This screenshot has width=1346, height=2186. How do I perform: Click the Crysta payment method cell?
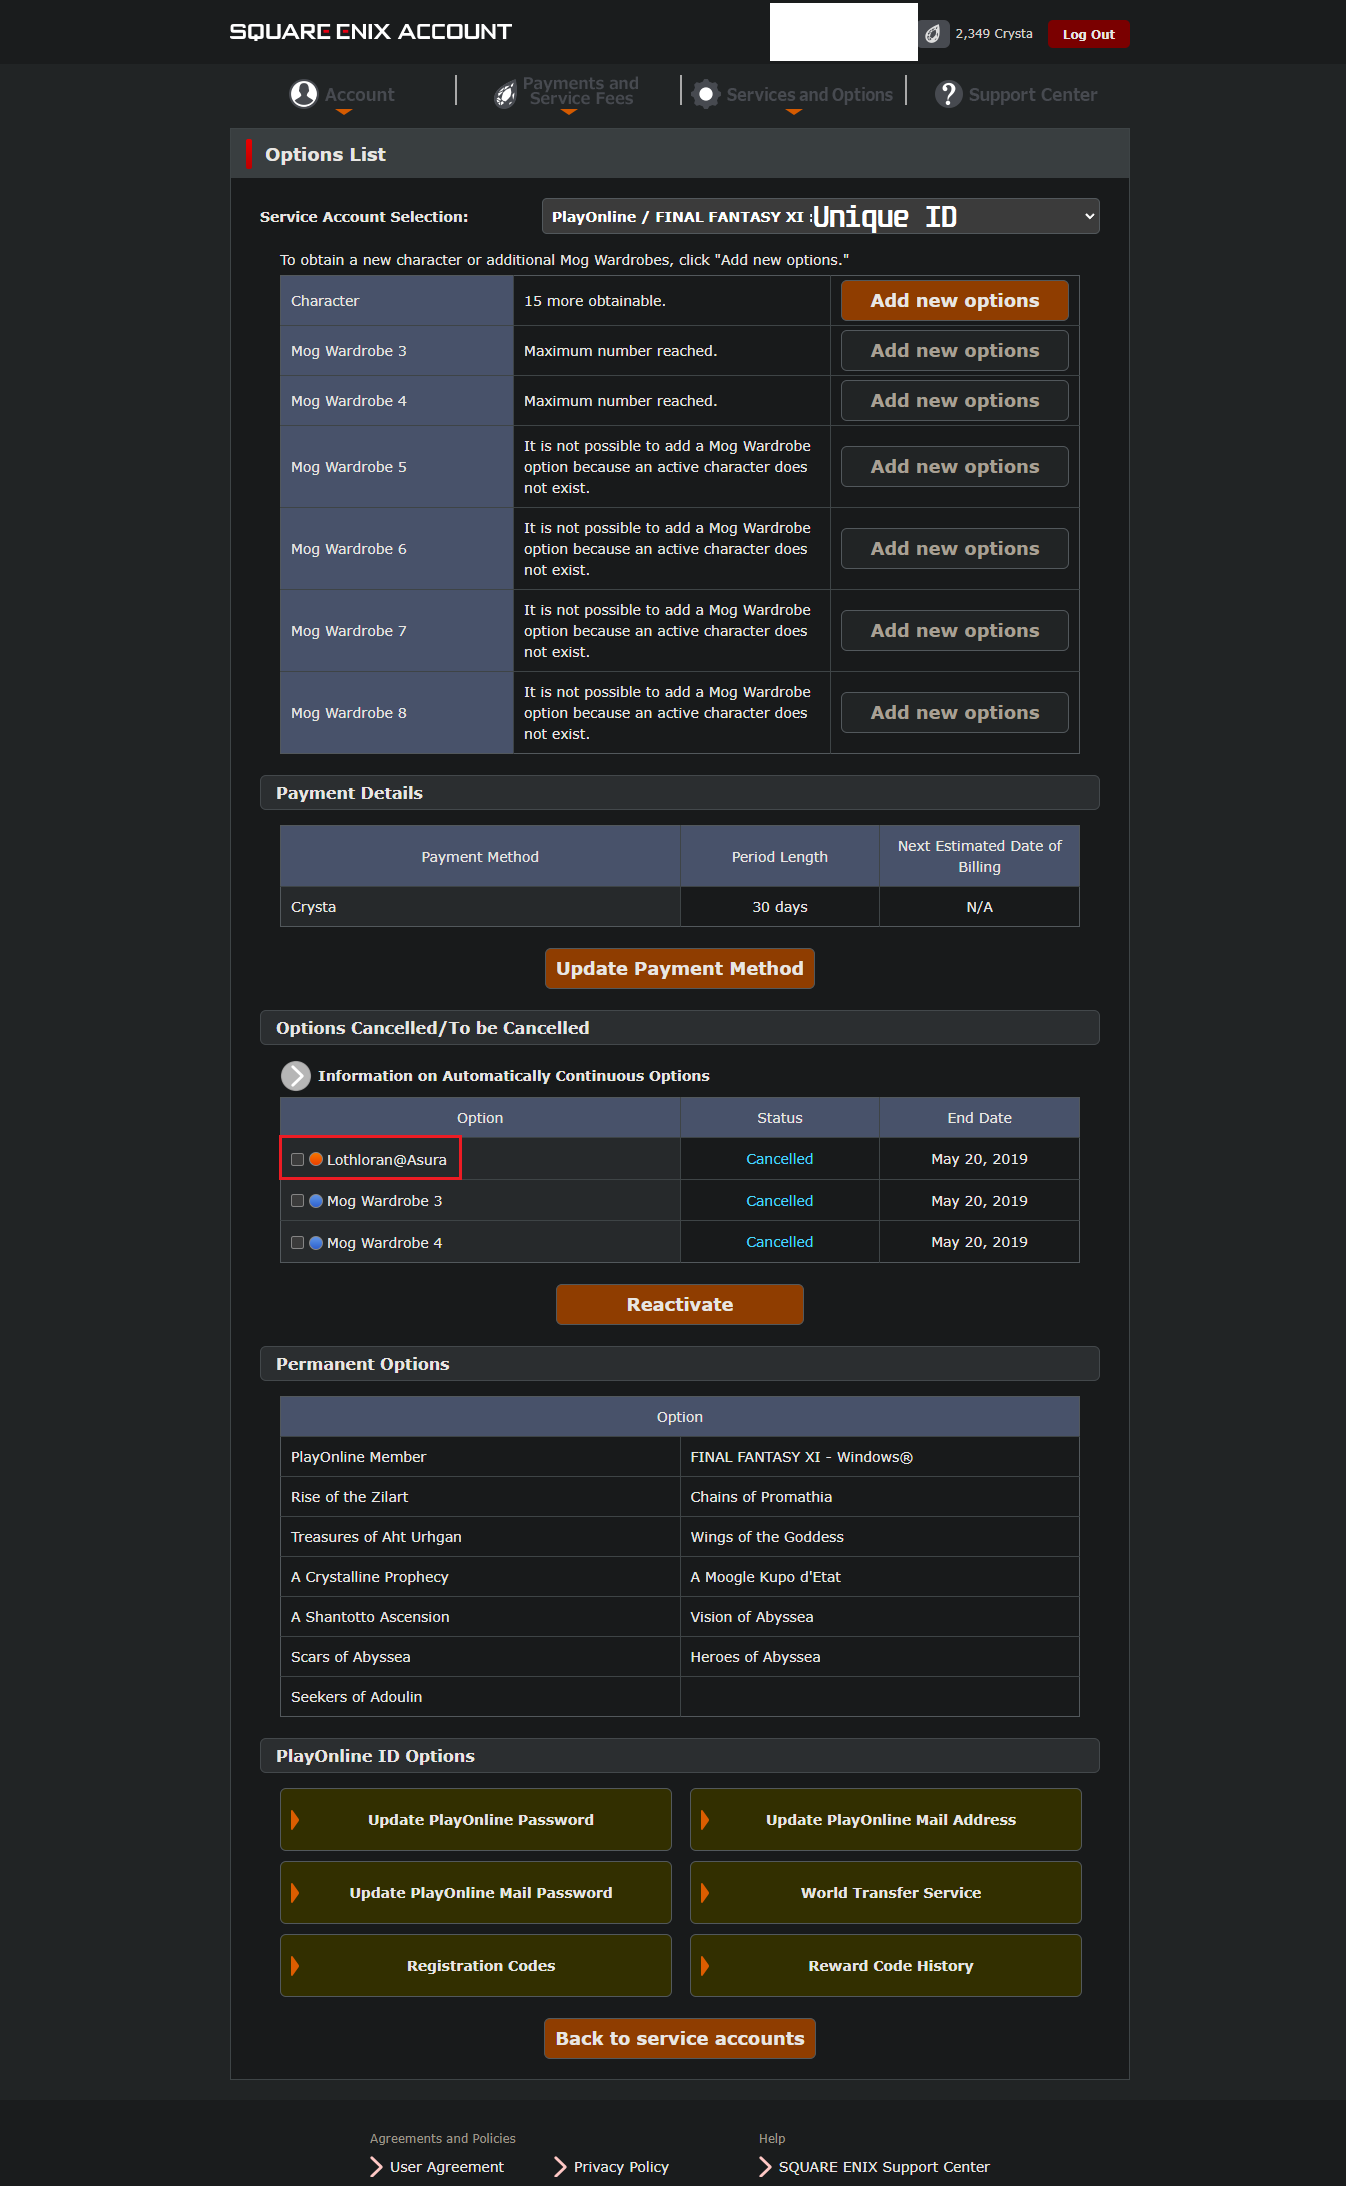[480, 907]
